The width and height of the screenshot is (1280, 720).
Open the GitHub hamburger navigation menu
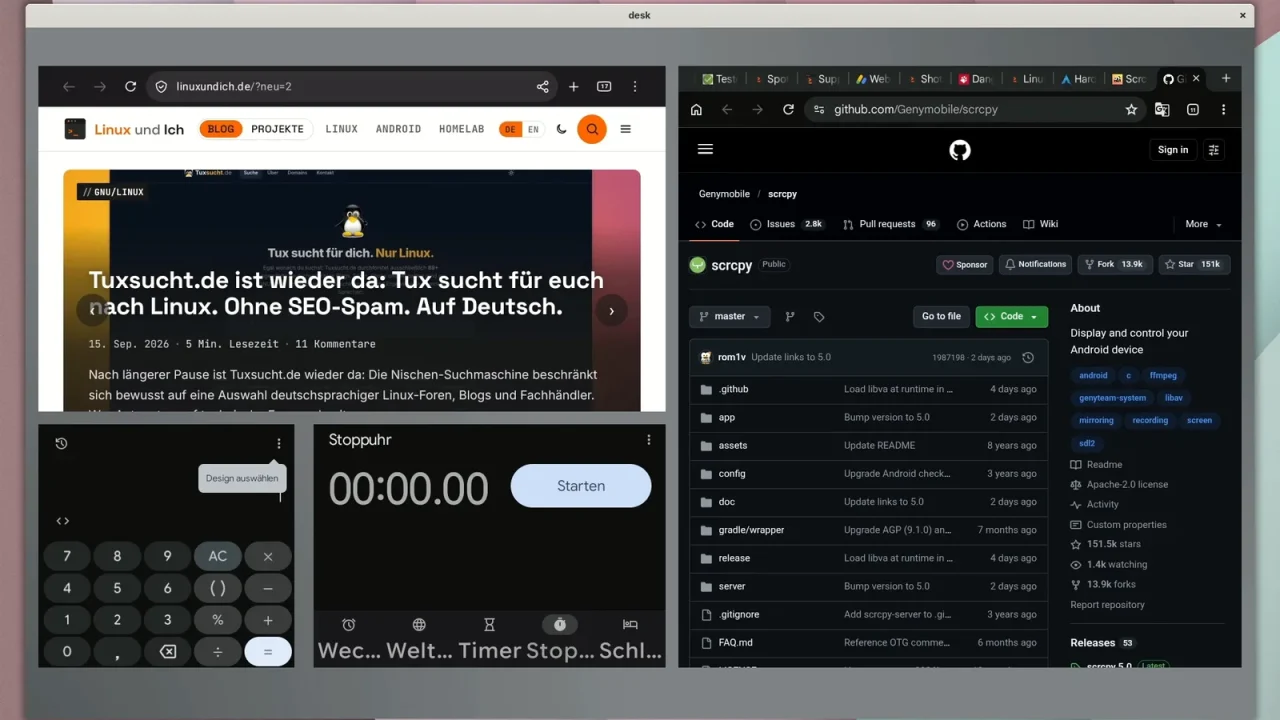pyautogui.click(x=705, y=149)
